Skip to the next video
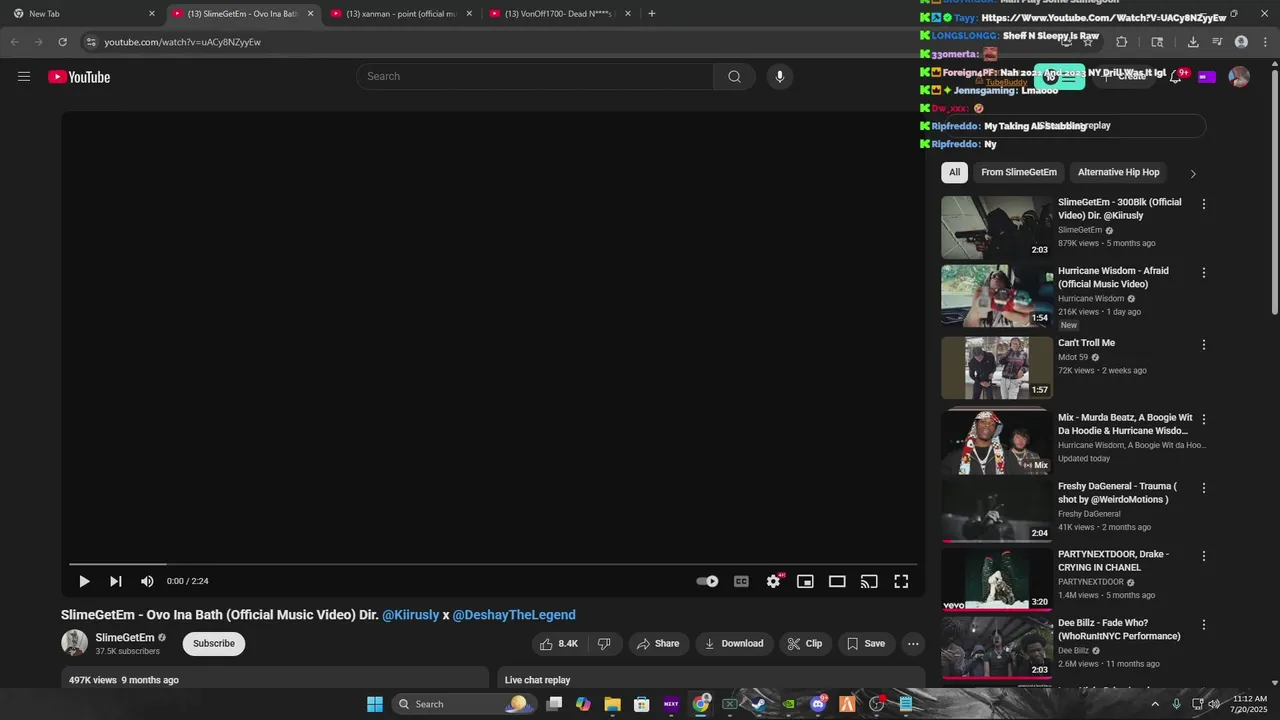Viewport: 1280px width, 720px height. 116,581
